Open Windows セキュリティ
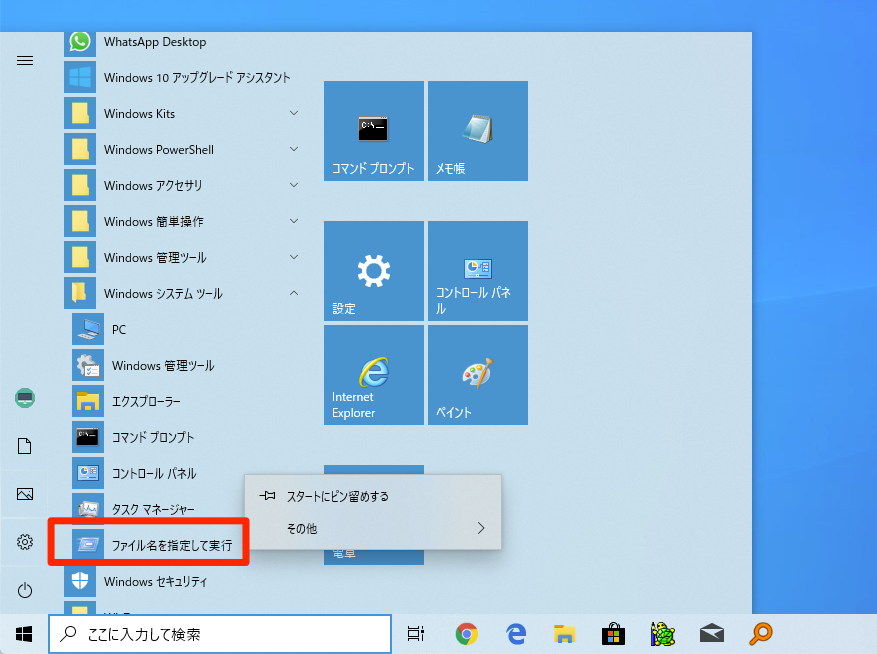 [x=183, y=581]
